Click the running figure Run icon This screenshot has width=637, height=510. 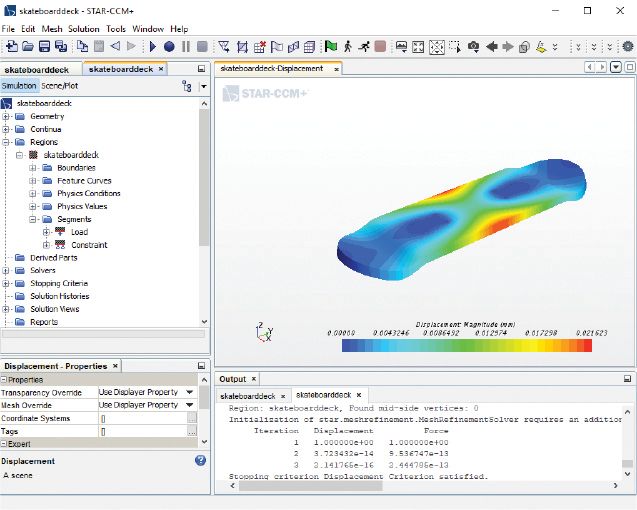pyautogui.click(x=364, y=47)
